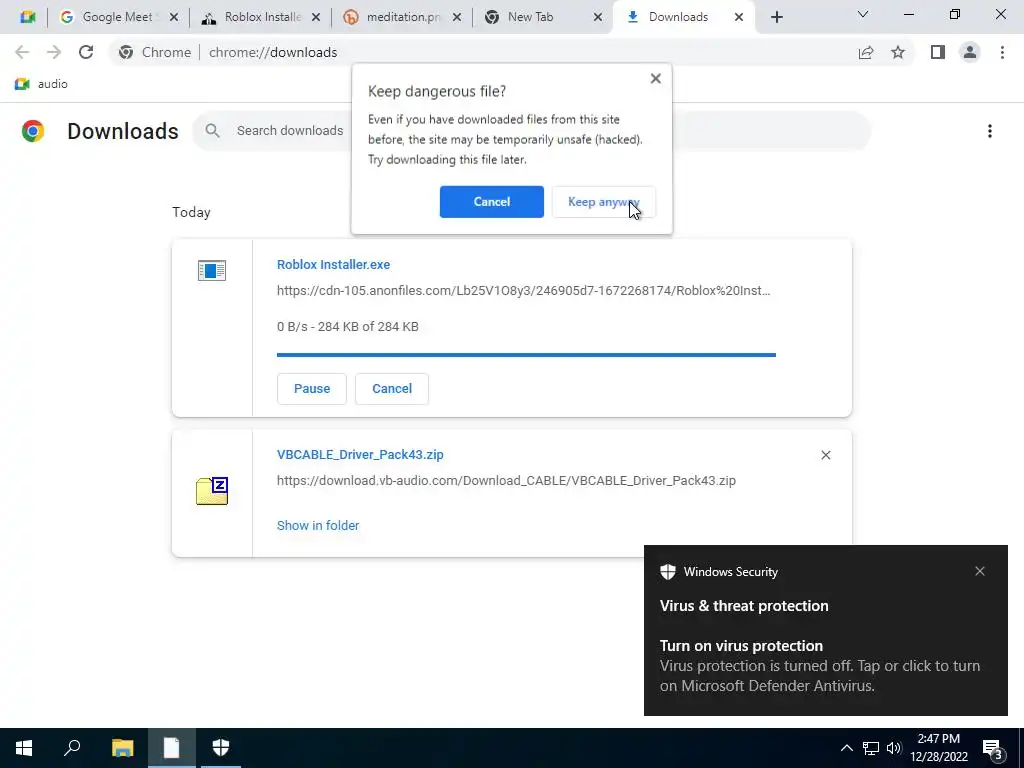Click the Roblox Installer anonfiles URL
This screenshot has width=1024, height=768.
(x=524, y=291)
